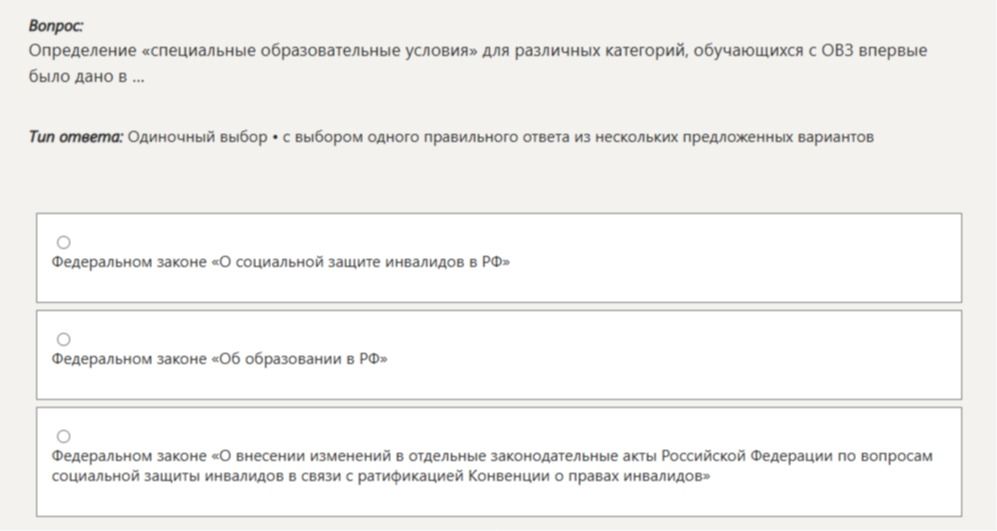Click answer text «О социальной защите инвалидов в РФ»

coord(280,262)
